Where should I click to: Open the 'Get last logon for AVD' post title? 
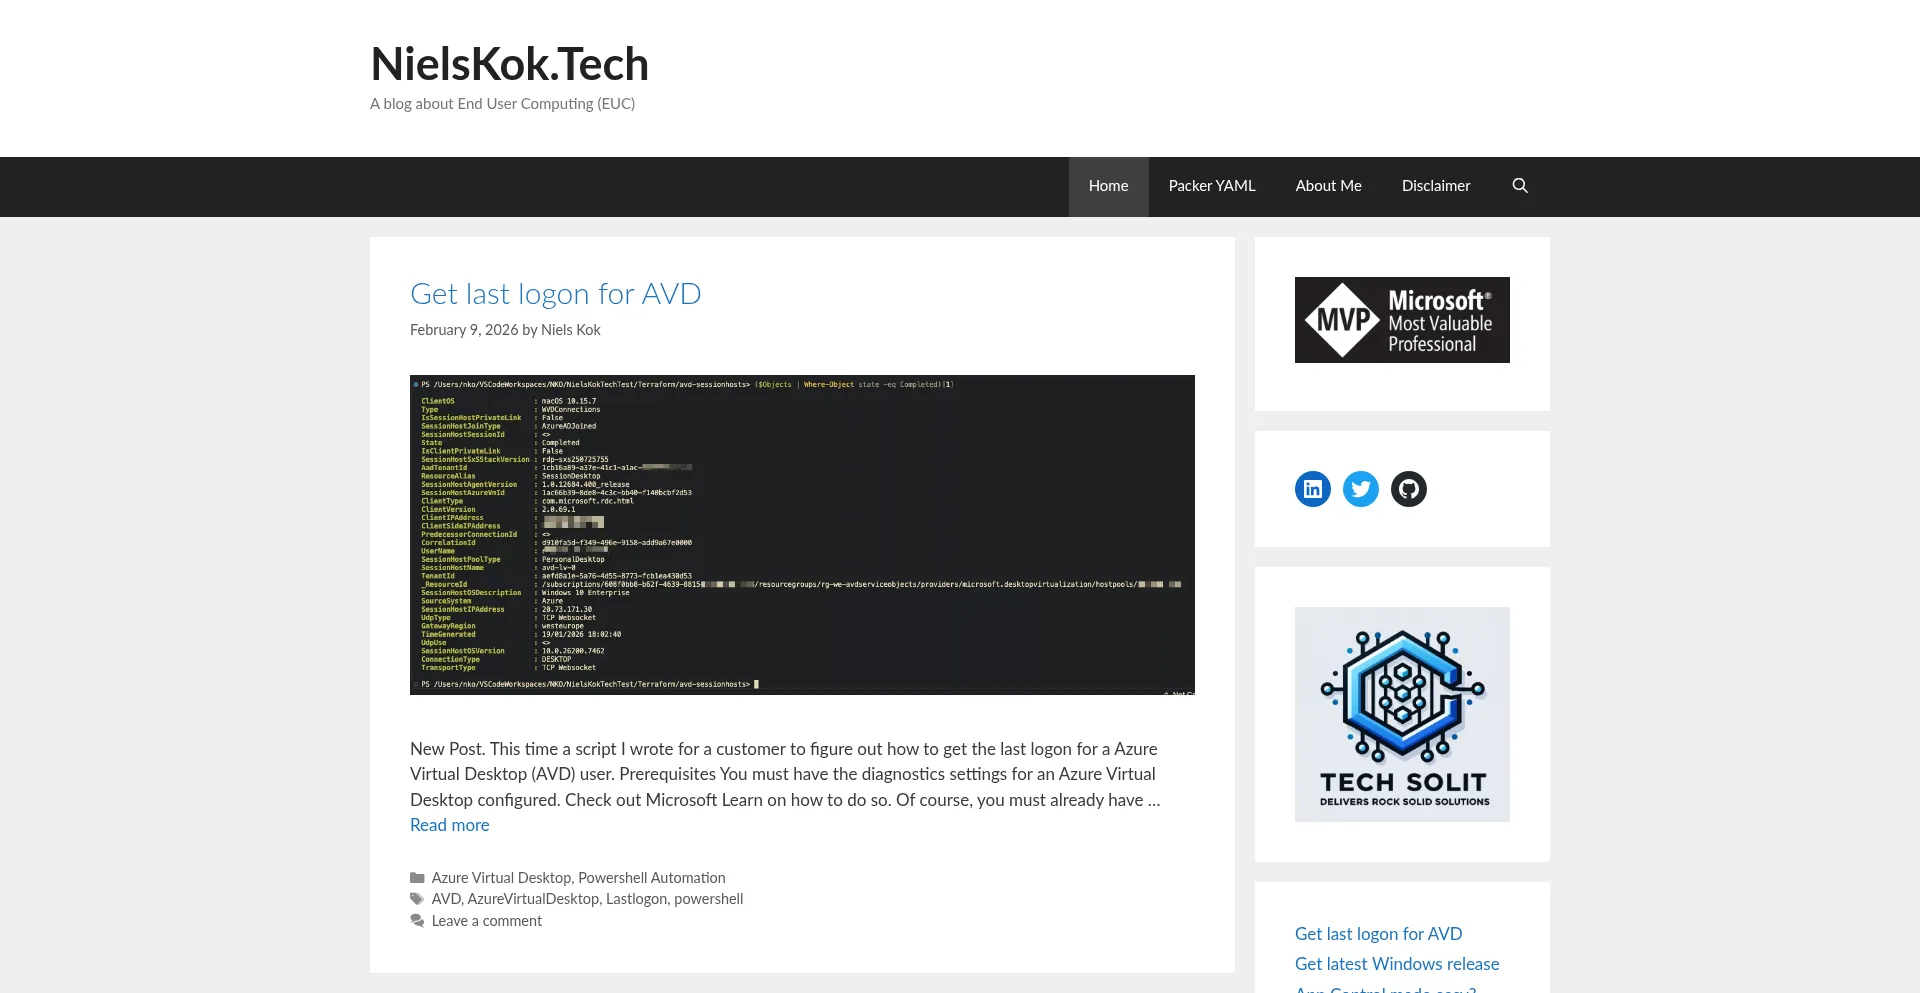[x=555, y=294]
